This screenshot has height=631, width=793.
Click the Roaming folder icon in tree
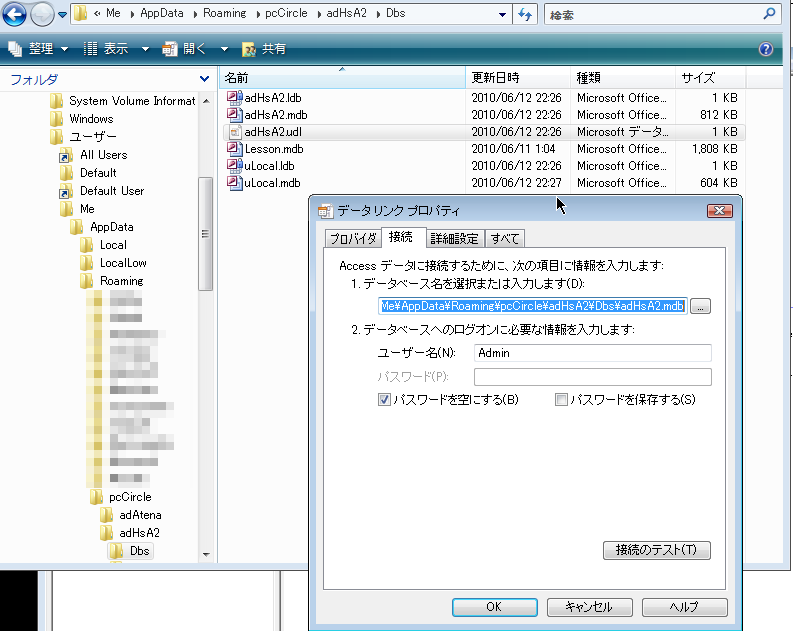pos(86,281)
